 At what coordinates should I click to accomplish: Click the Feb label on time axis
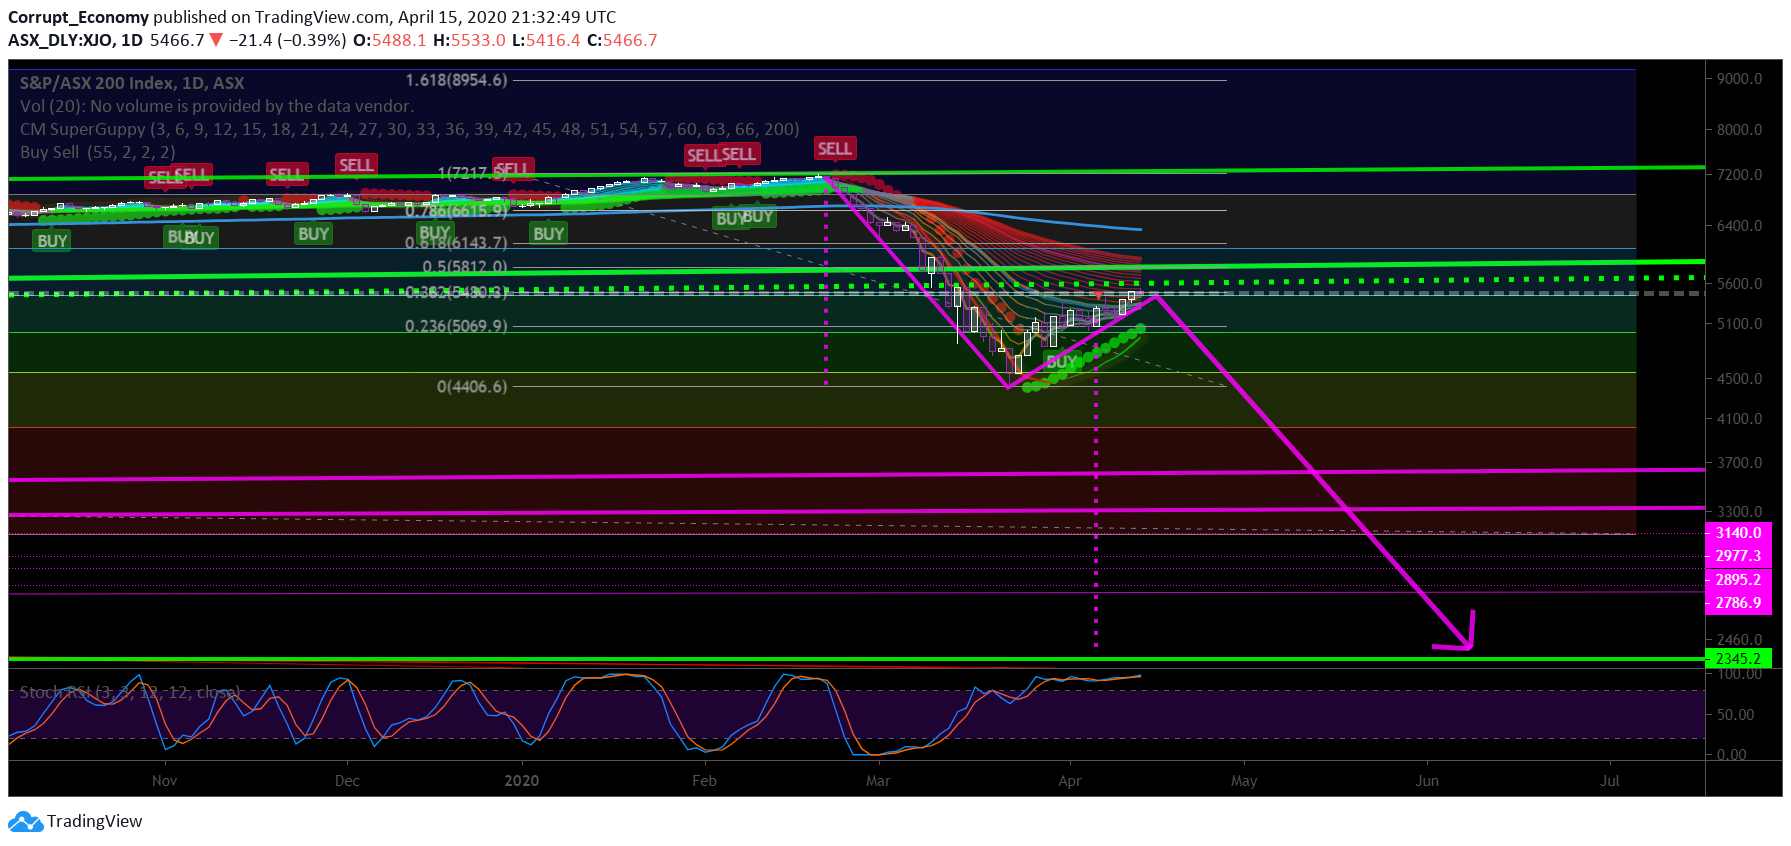[704, 781]
